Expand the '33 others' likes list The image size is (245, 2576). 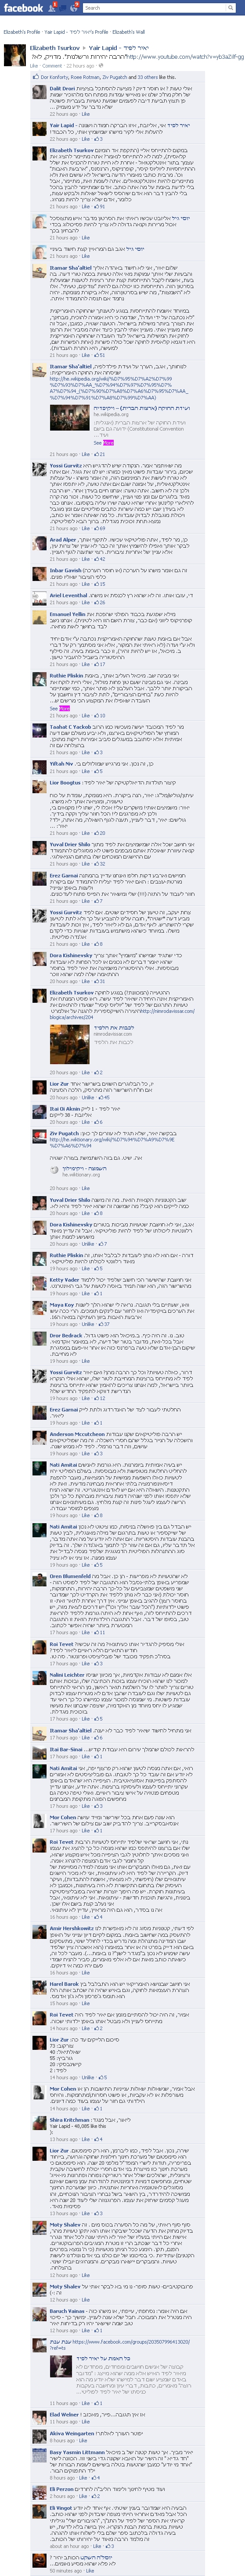pos(147,76)
